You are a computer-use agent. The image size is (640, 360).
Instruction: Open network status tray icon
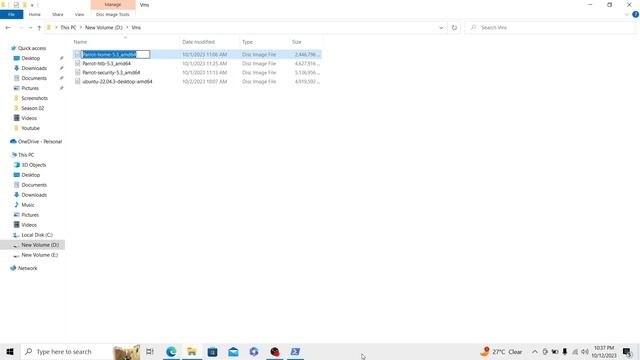575,351
